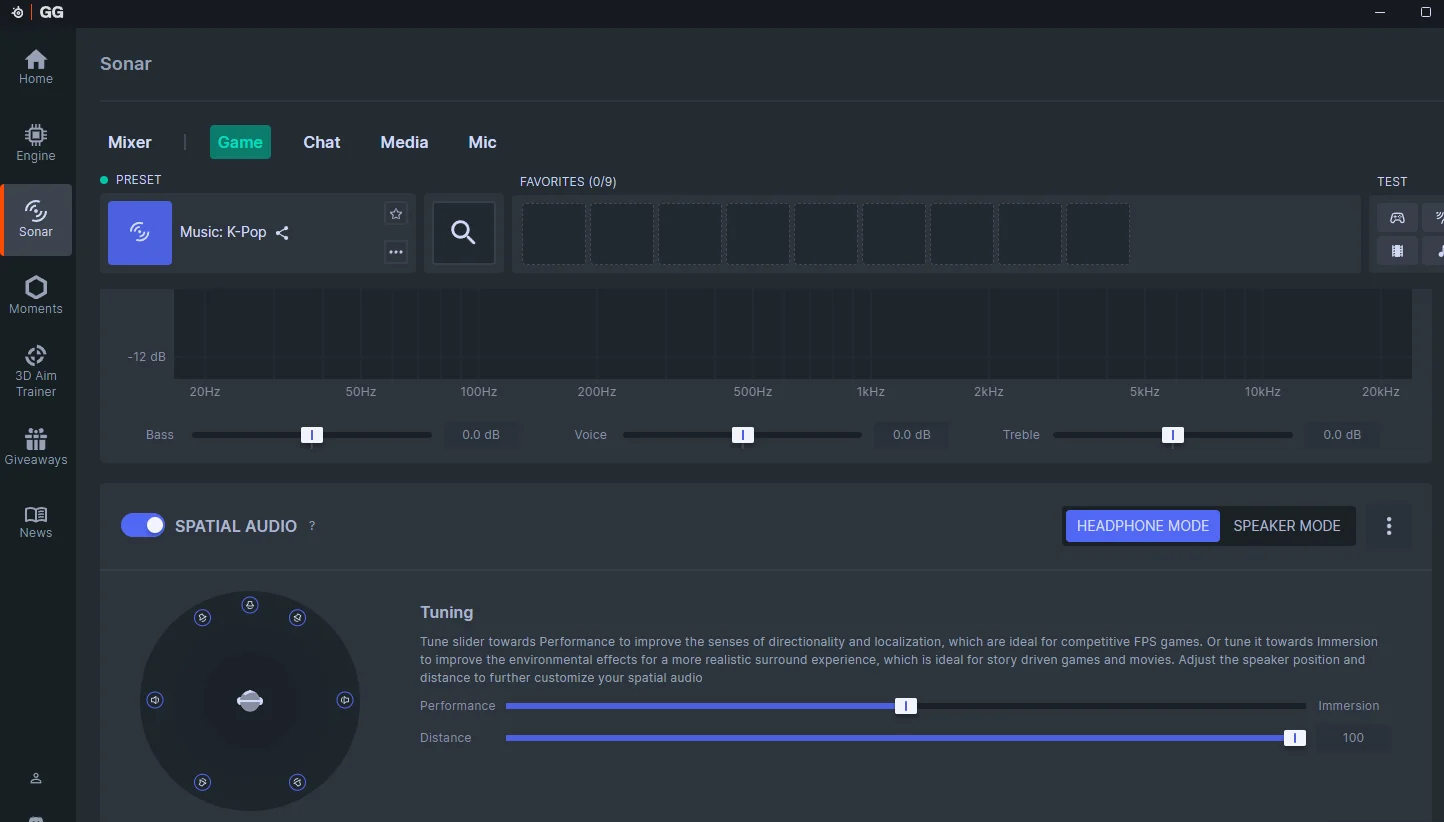The image size is (1444, 822).
Task: Play the film strip test sound
Action: (1397, 251)
